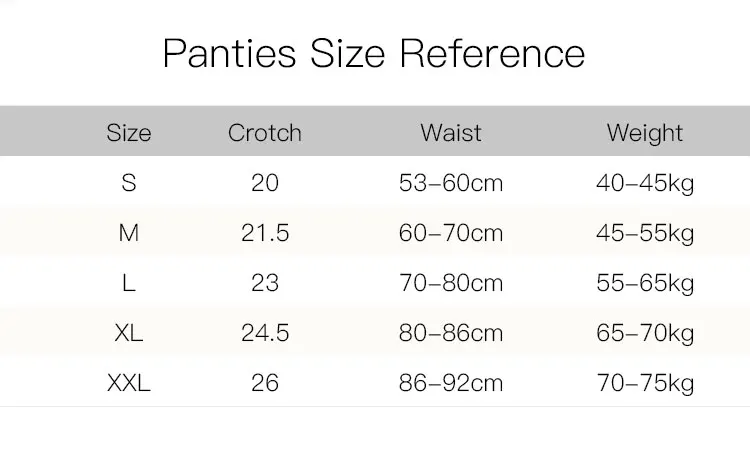Select the S size cell
The height and width of the screenshot is (460, 750).
[129, 183]
